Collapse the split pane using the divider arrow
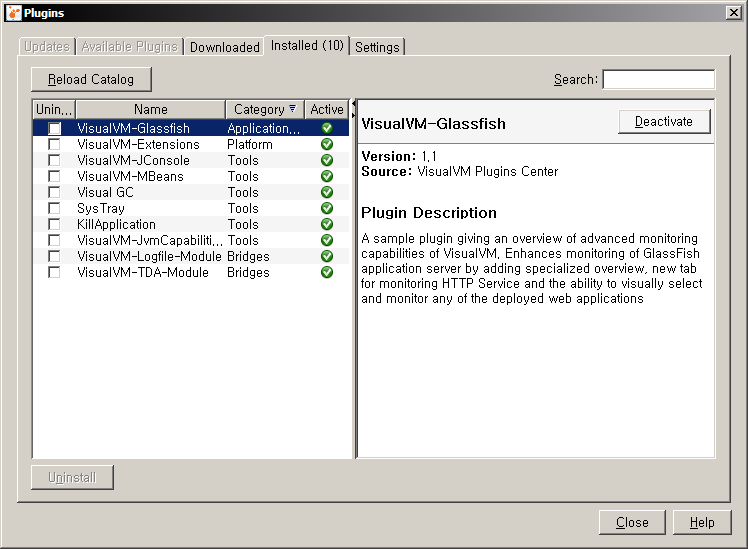The width and height of the screenshot is (748, 549). [353, 103]
